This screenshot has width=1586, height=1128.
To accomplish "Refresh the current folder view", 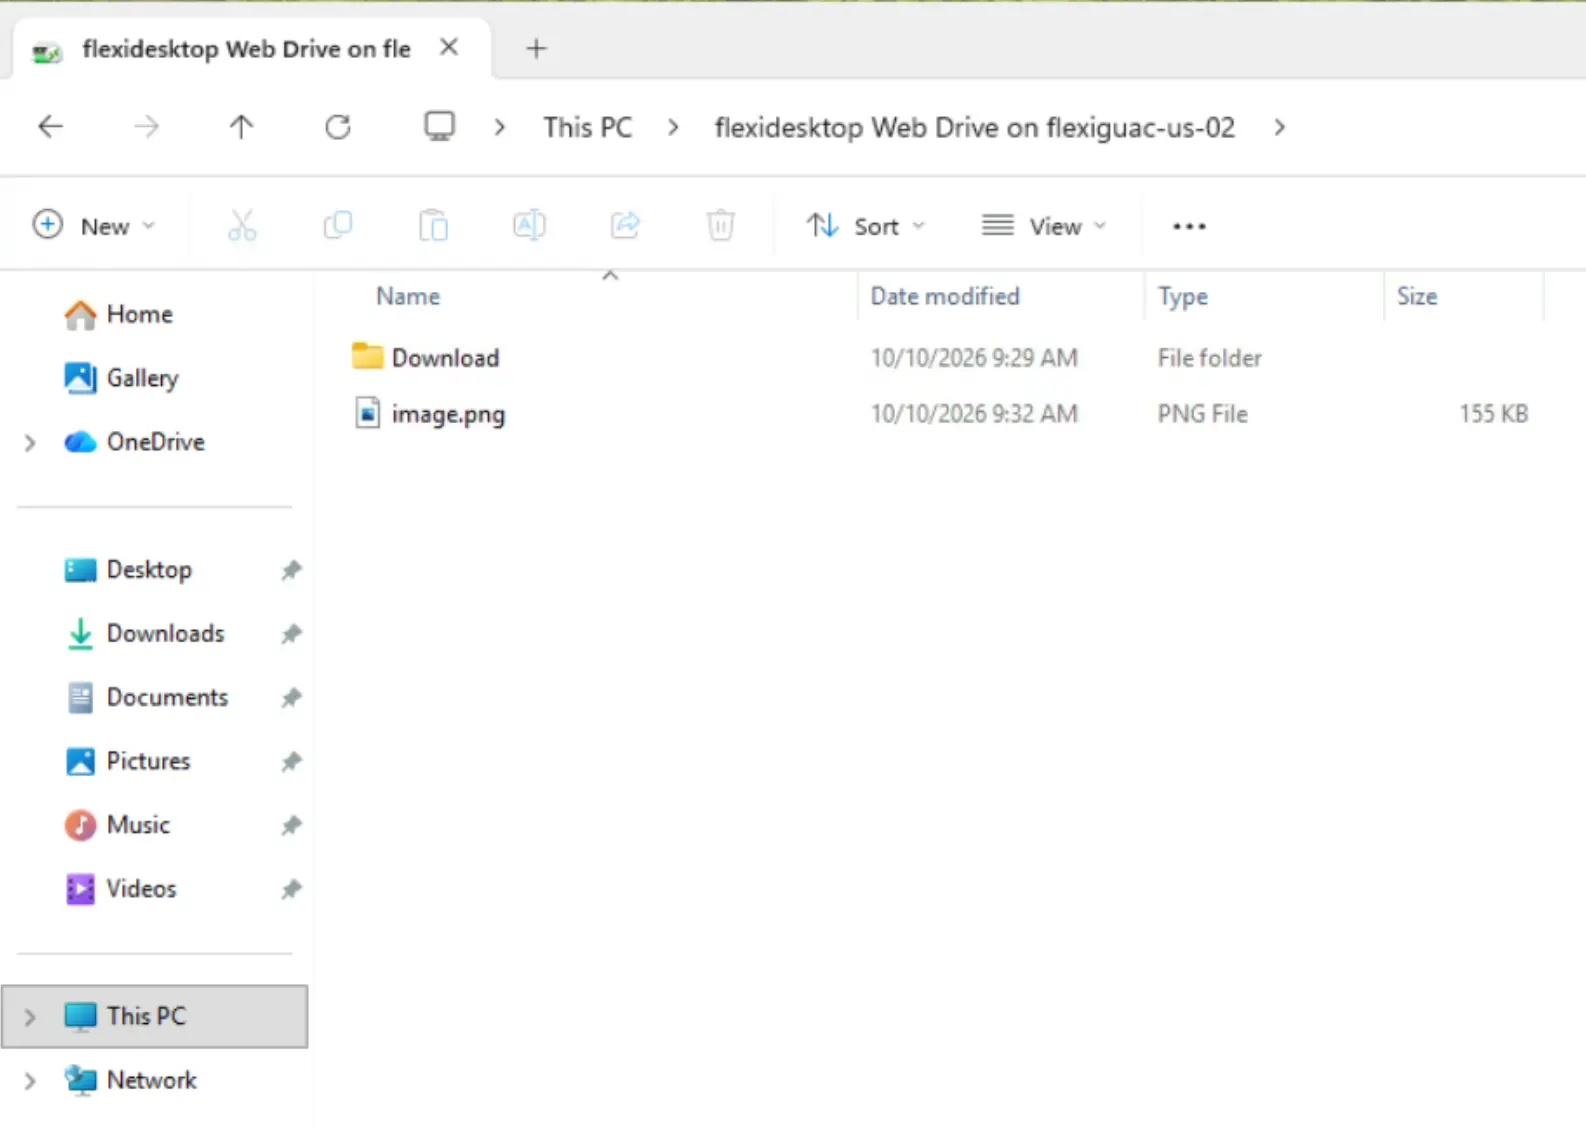I will [x=338, y=127].
